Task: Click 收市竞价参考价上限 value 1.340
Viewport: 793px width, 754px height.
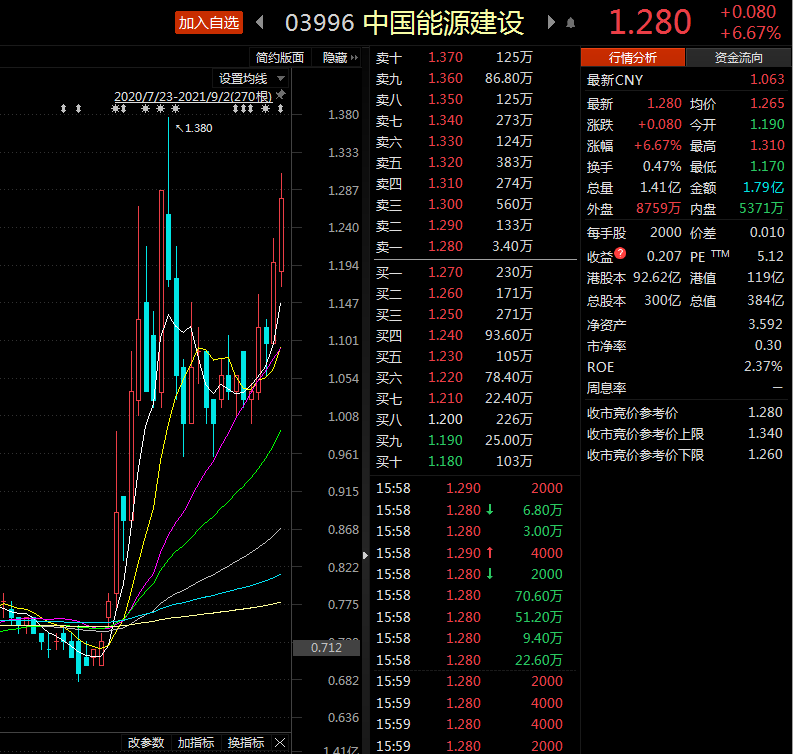Action: (765, 433)
